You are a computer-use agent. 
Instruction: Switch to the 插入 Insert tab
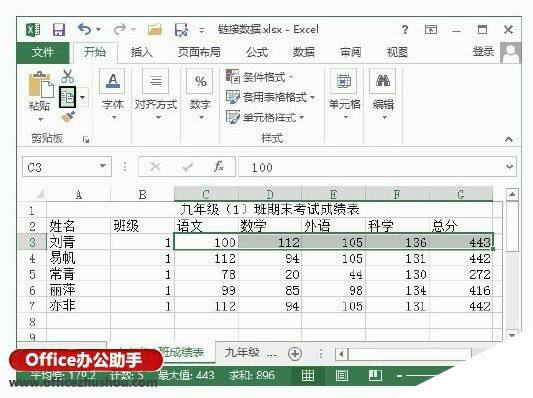point(142,52)
